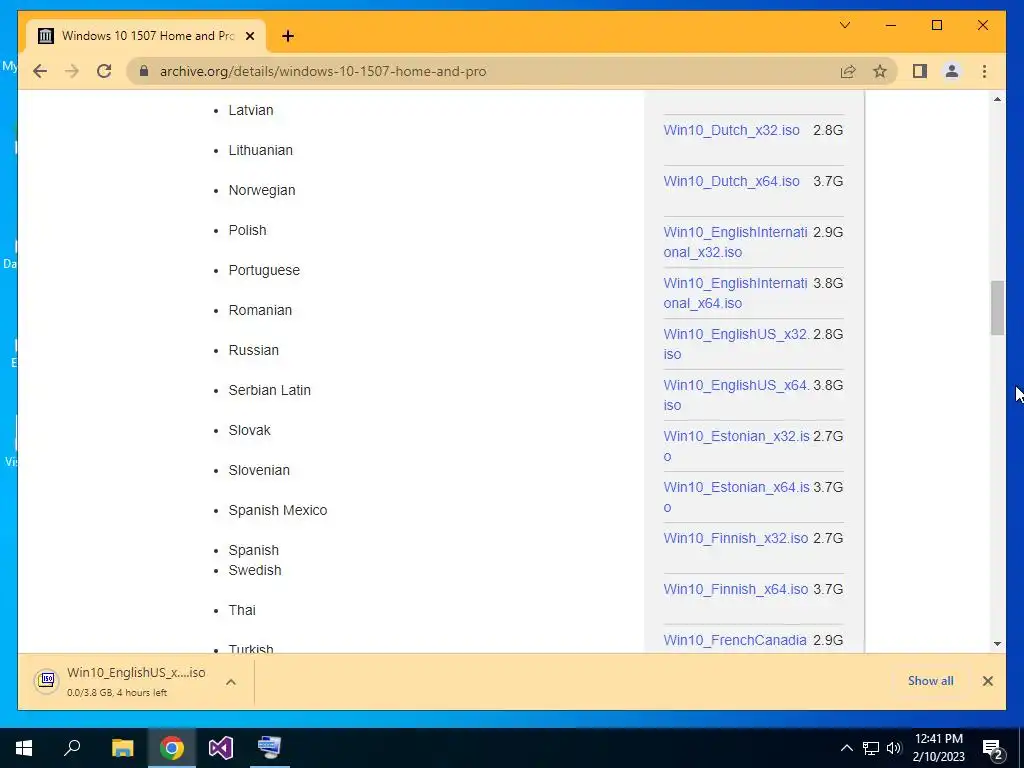
Task: Close the Windows 10 1507 tab
Action: coord(249,36)
